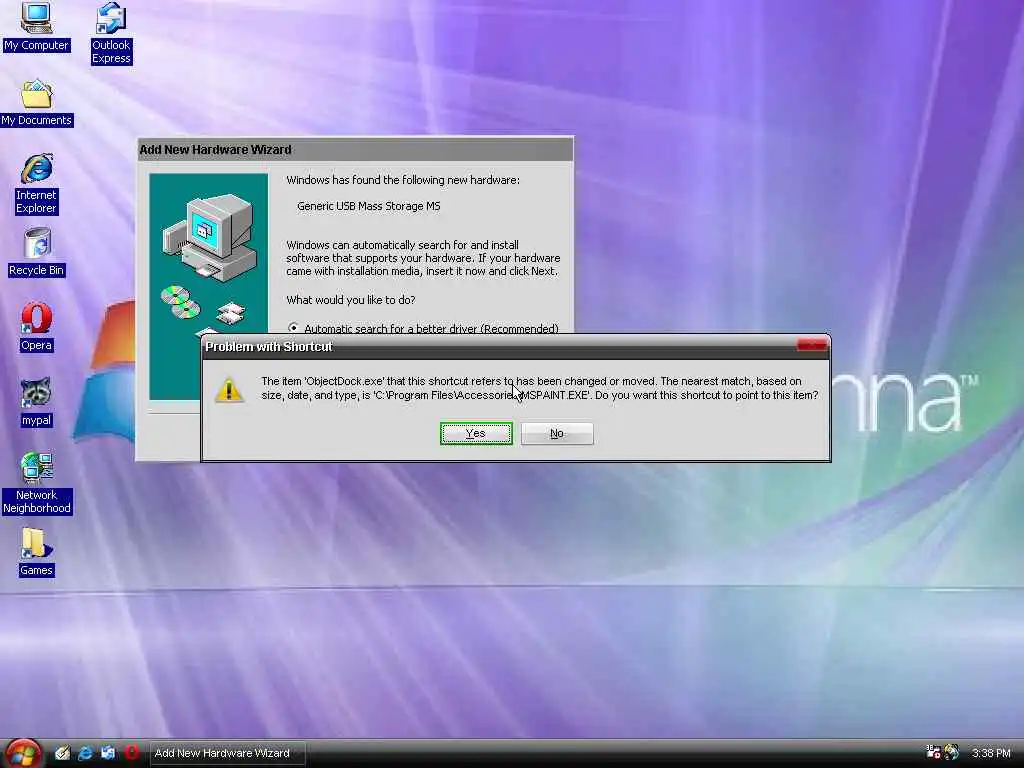
Task: Click the Show Desktop quick launch icon
Action: 63,753
